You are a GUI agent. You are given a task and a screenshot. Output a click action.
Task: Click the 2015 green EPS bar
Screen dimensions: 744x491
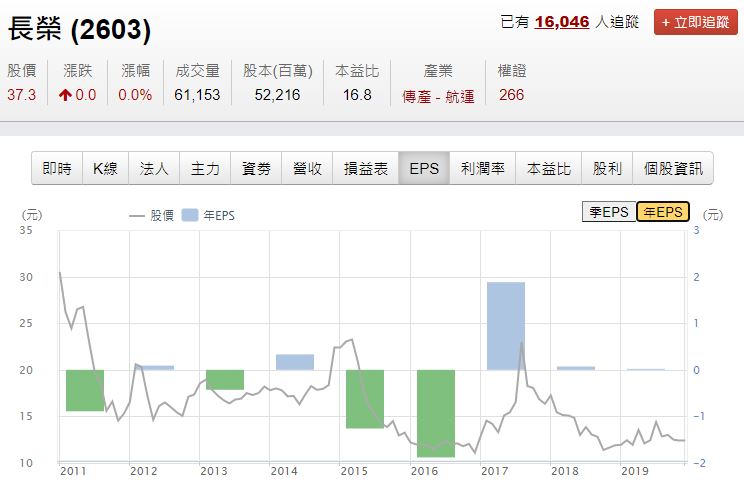click(x=365, y=399)
